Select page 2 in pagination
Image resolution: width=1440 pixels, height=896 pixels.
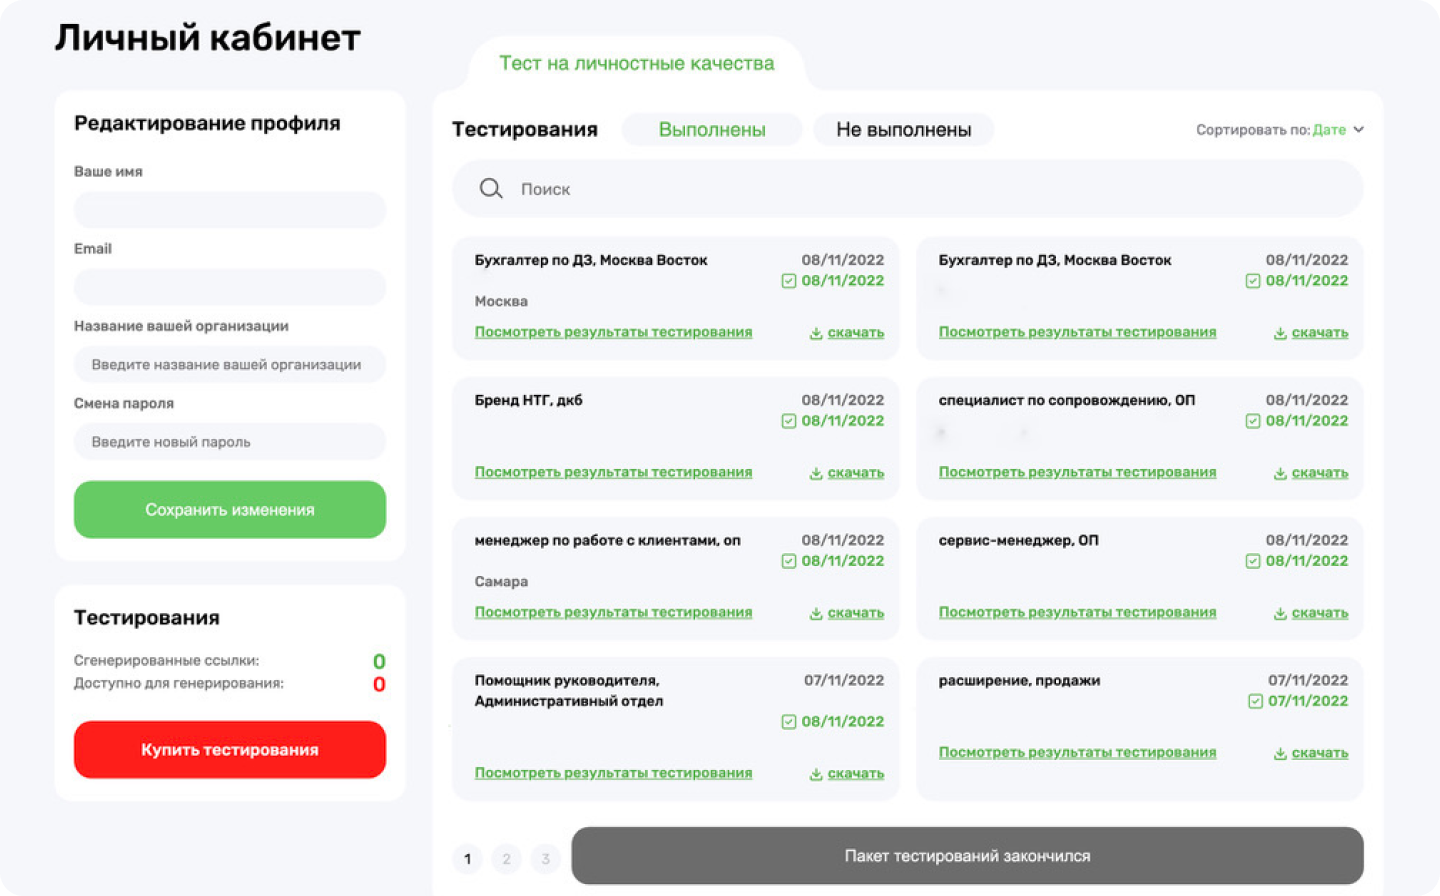click(x=507, y=858)
